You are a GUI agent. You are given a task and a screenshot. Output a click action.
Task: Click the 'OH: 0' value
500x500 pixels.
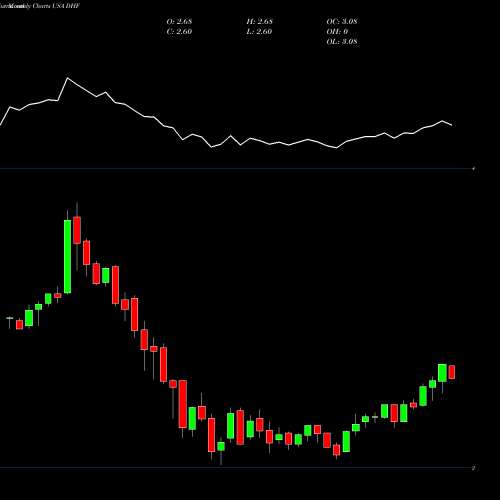point(337,32)
